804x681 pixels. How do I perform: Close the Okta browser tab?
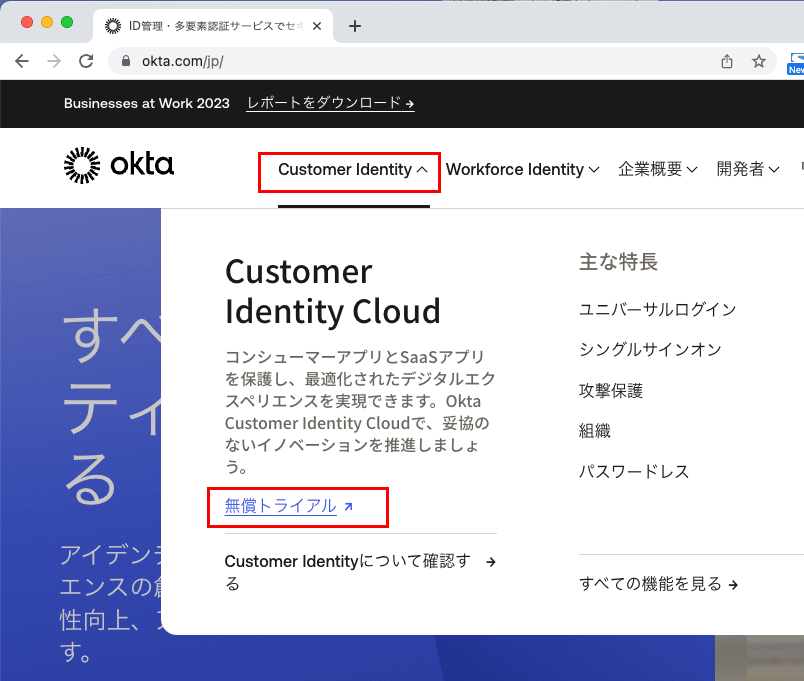pos(317,26)
